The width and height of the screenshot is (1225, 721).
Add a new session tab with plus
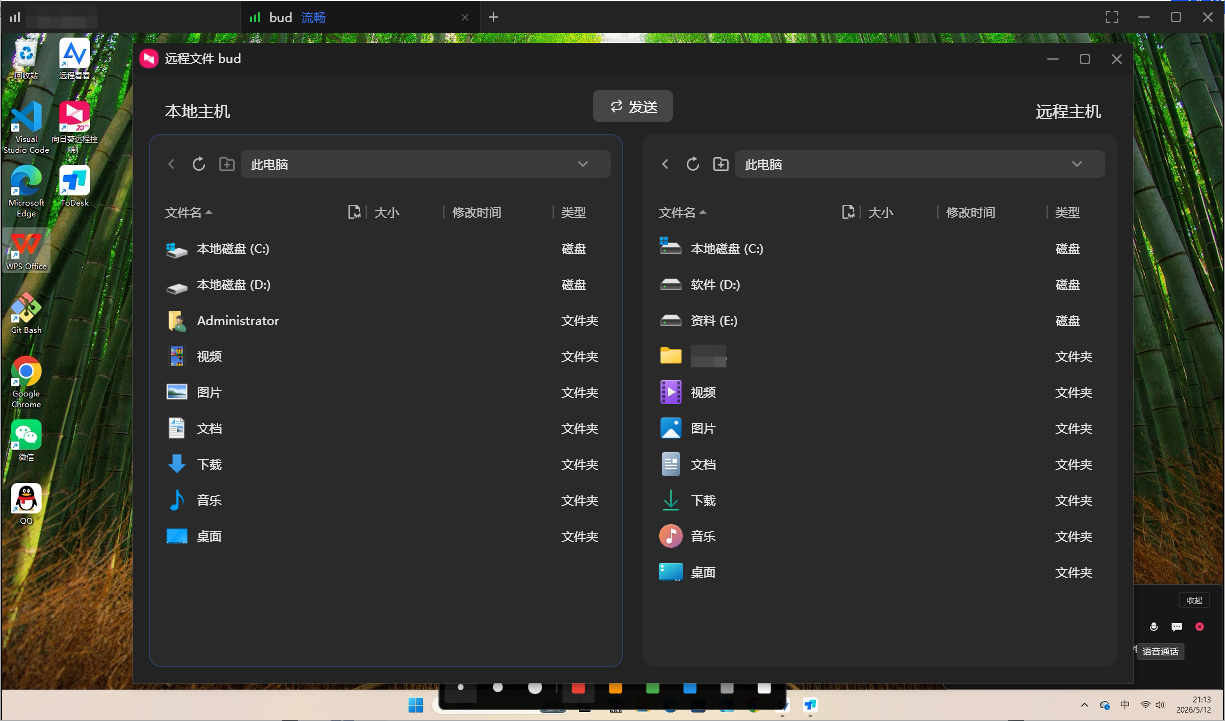click(493, 17)
